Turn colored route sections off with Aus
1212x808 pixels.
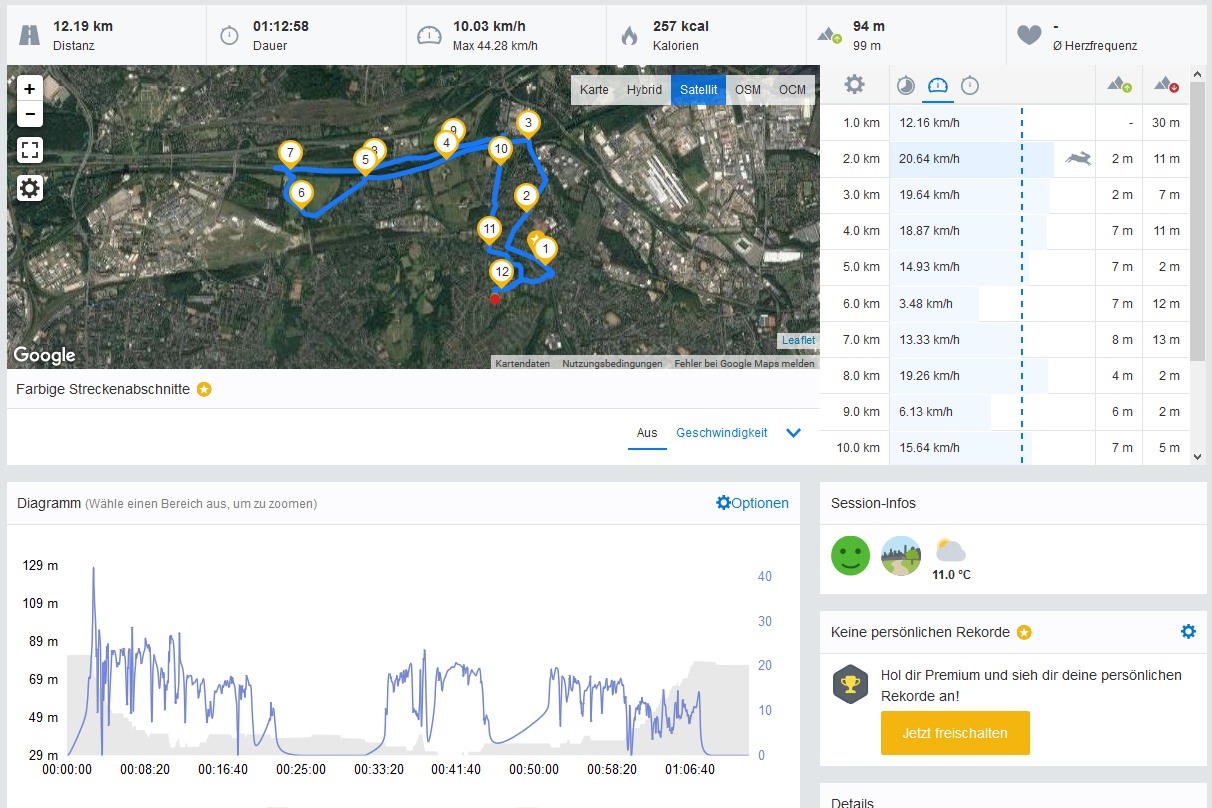(x=647, y=433)
